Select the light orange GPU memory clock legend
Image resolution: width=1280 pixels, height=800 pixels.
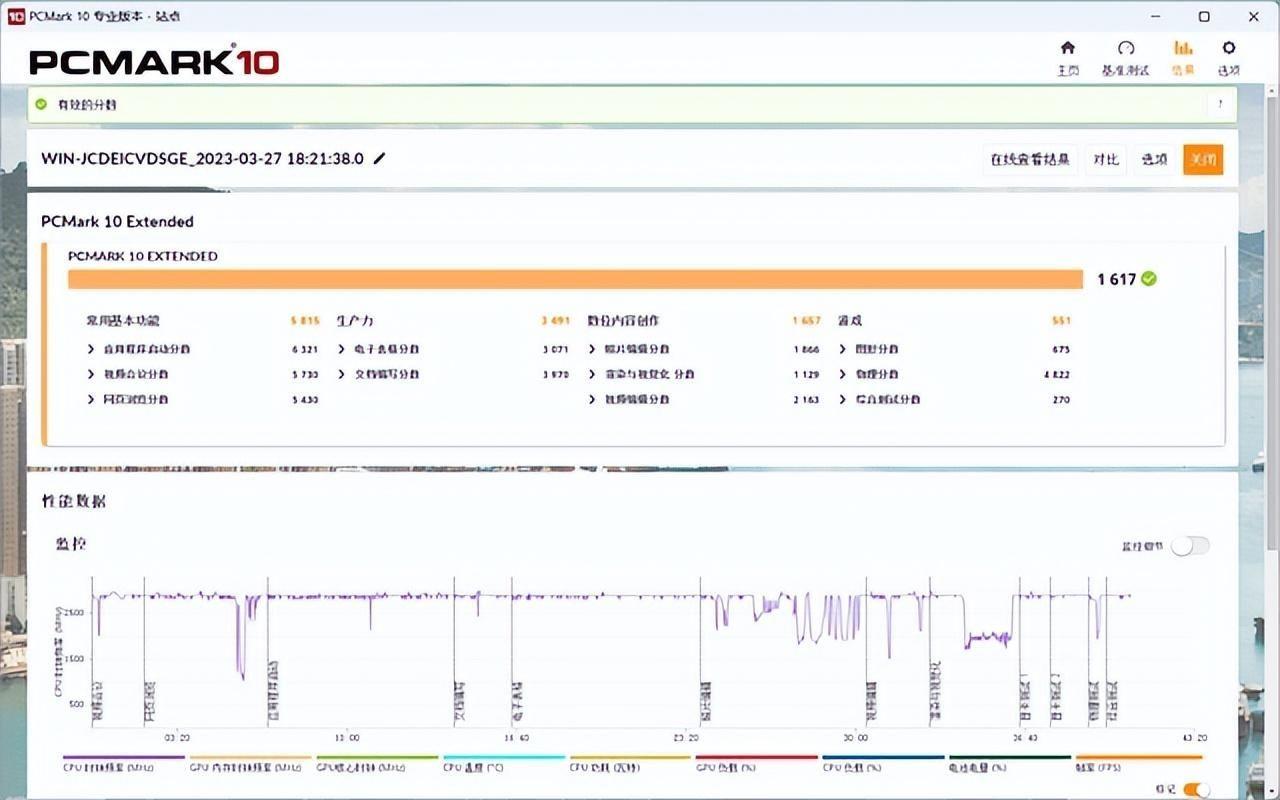[250, 763]
